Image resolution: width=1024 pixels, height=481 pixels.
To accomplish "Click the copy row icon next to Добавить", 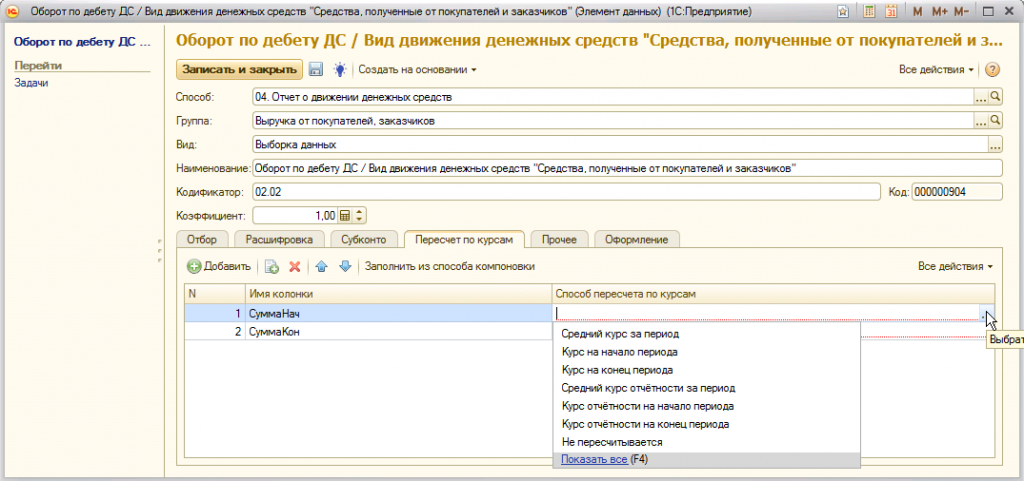I will pos(271,267).
